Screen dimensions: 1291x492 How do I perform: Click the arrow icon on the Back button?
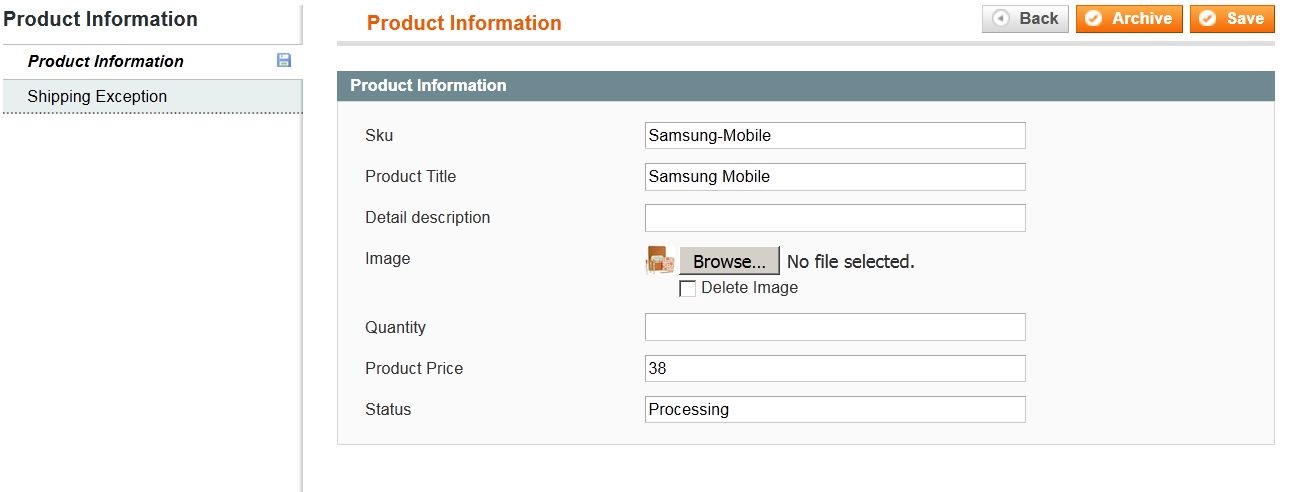tap(1000, 19)
